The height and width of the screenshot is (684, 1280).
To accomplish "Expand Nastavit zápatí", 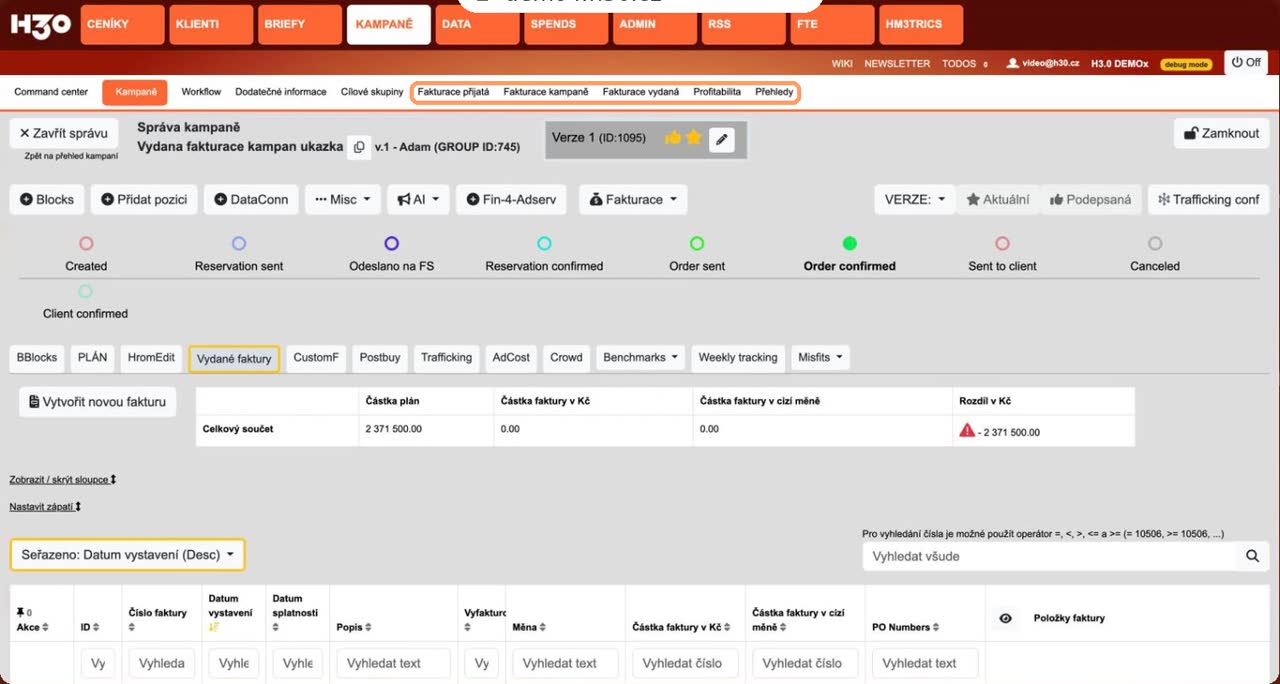I will [46, 507].
